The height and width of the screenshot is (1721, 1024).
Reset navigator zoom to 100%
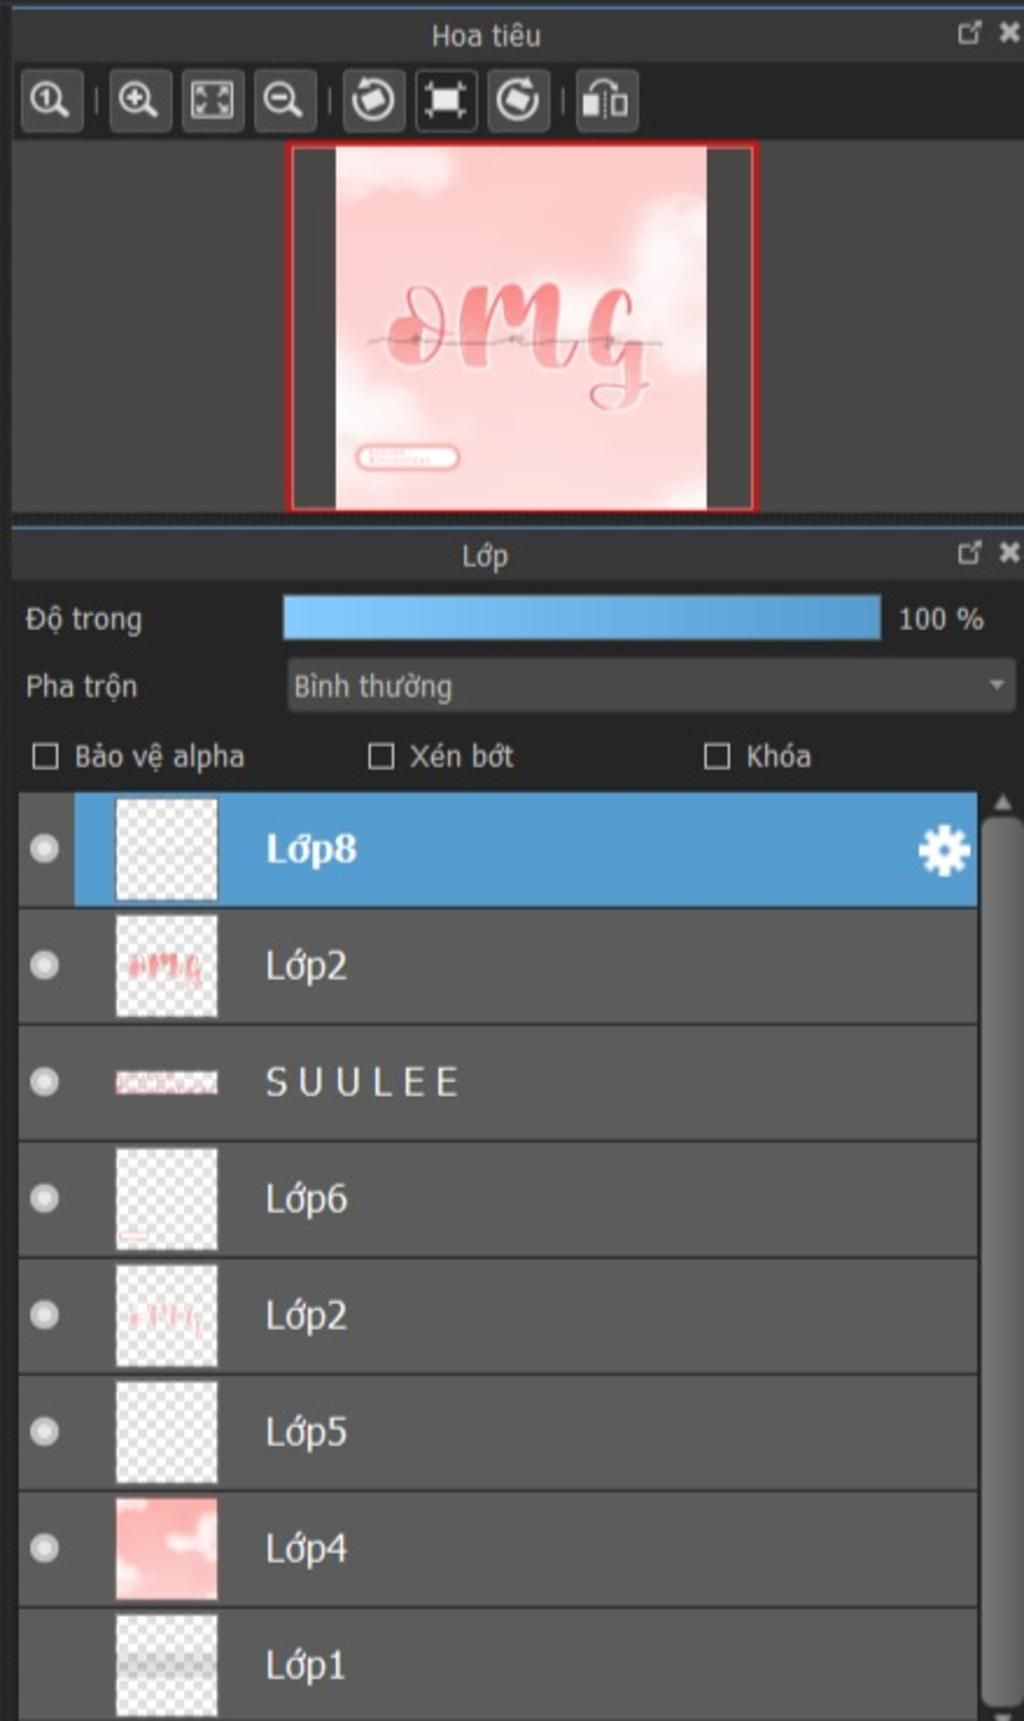pos(51,100)
